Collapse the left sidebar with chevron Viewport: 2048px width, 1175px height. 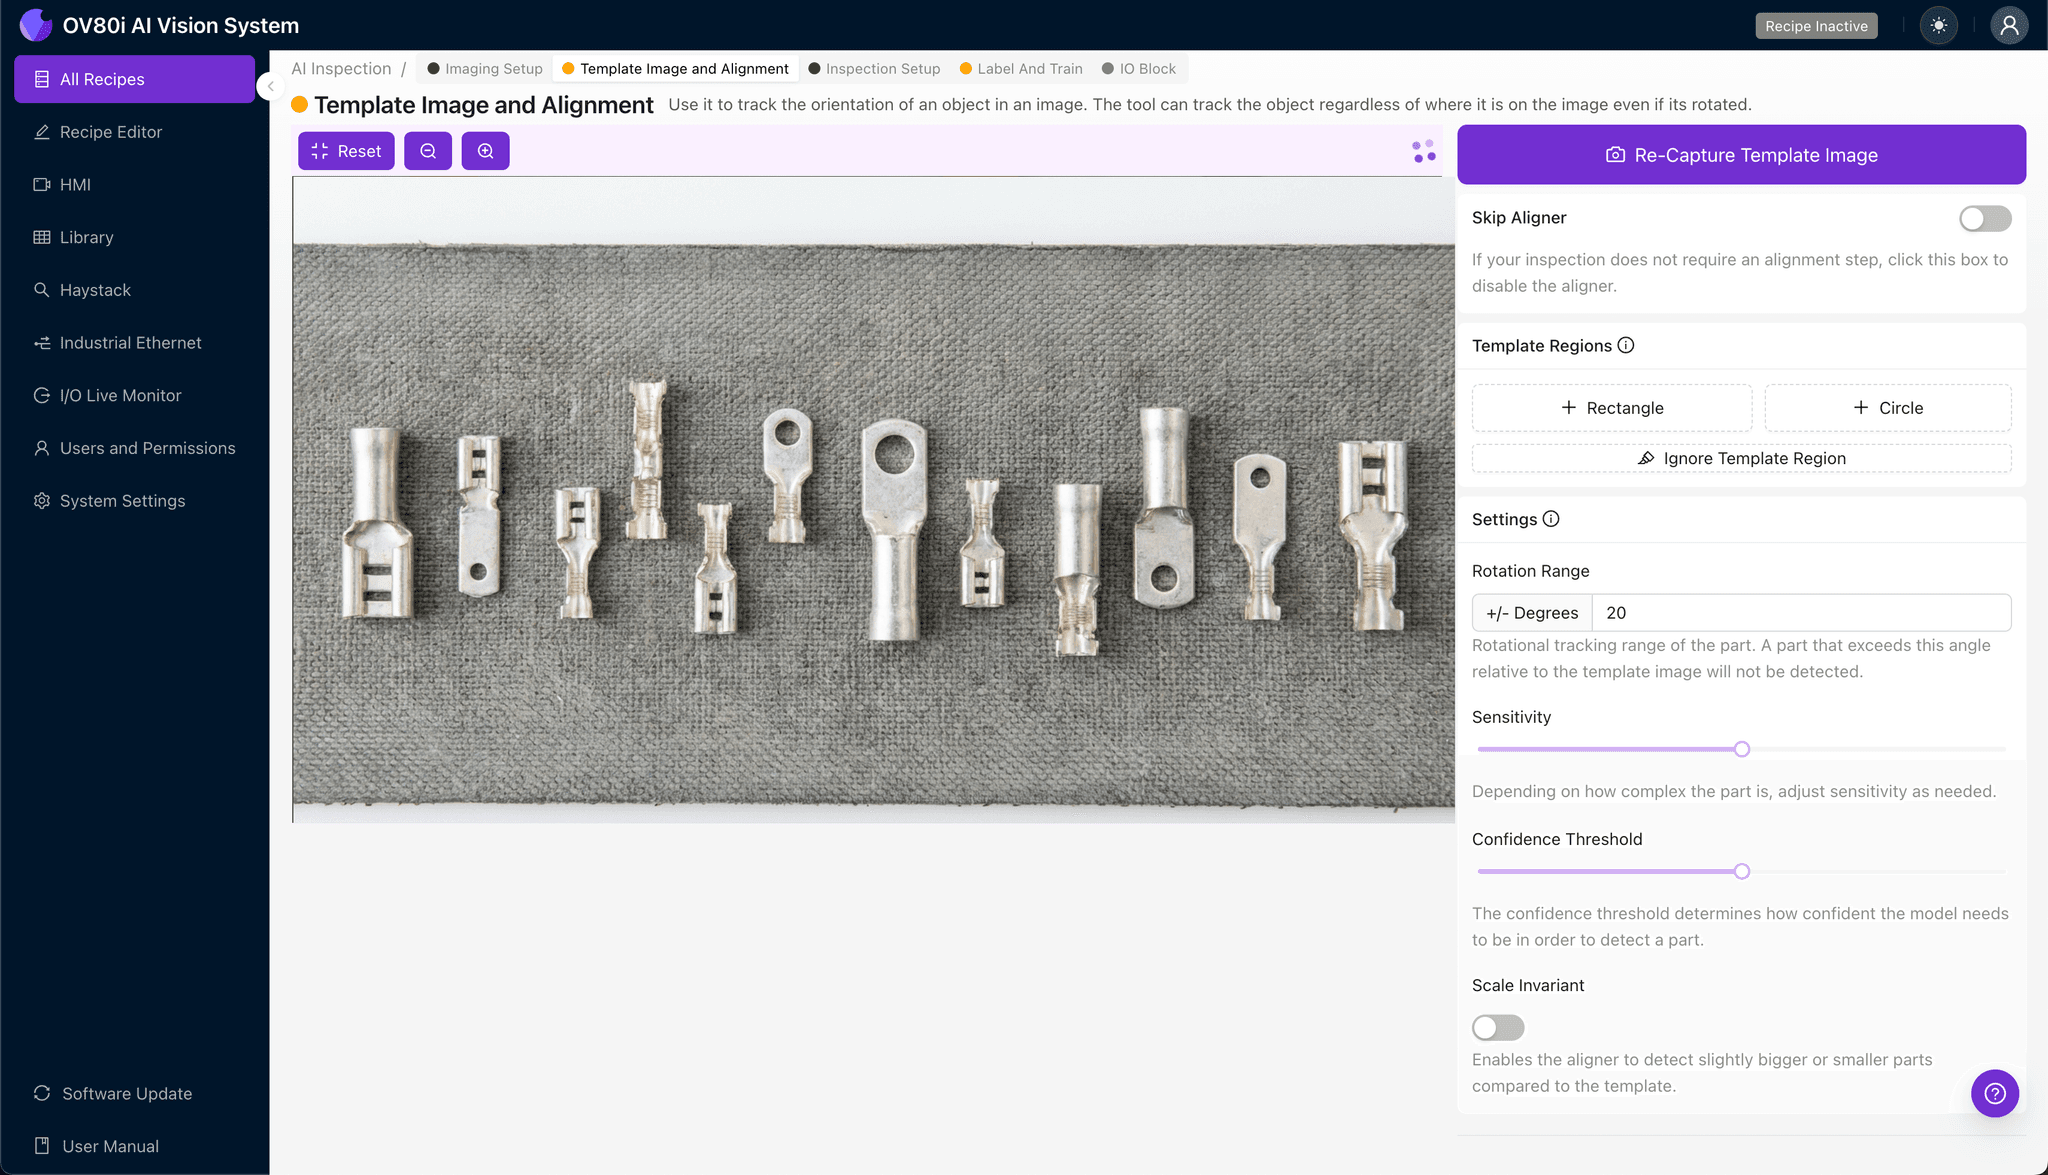[x=270, y=86]
